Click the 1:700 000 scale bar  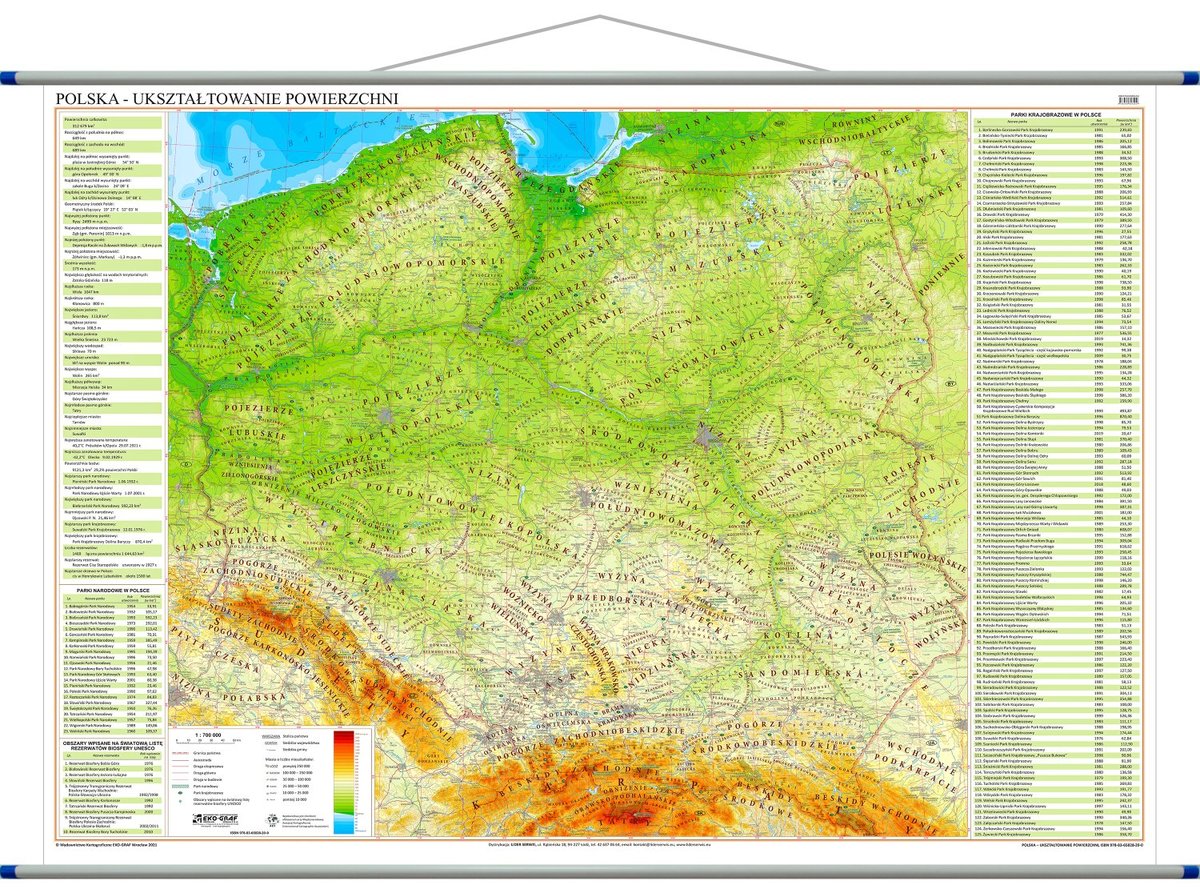[208, 741]
